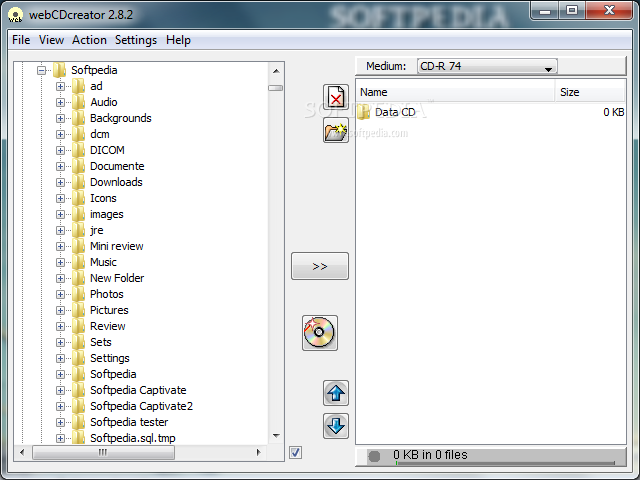The image size is (640, 480).
Task: Move item up with blue up arrow
Action: click(x=336, y=393)
